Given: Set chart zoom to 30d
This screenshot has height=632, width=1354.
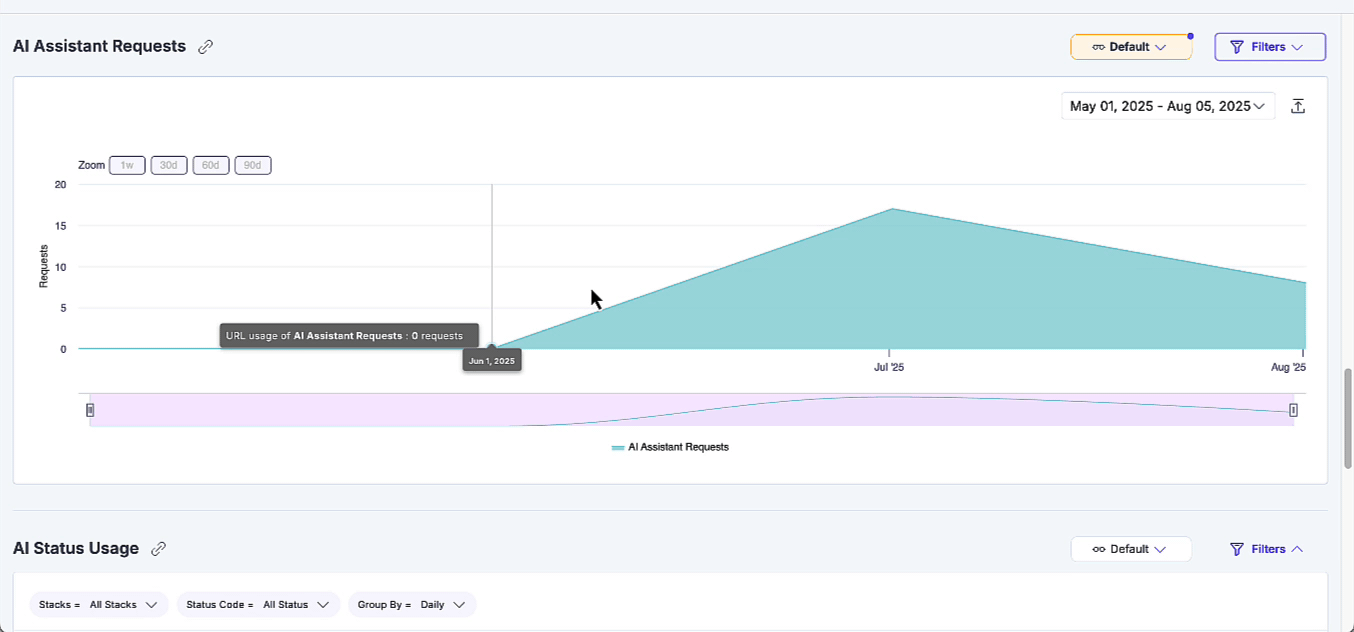Looking at the screenshot, I should 169,165.
